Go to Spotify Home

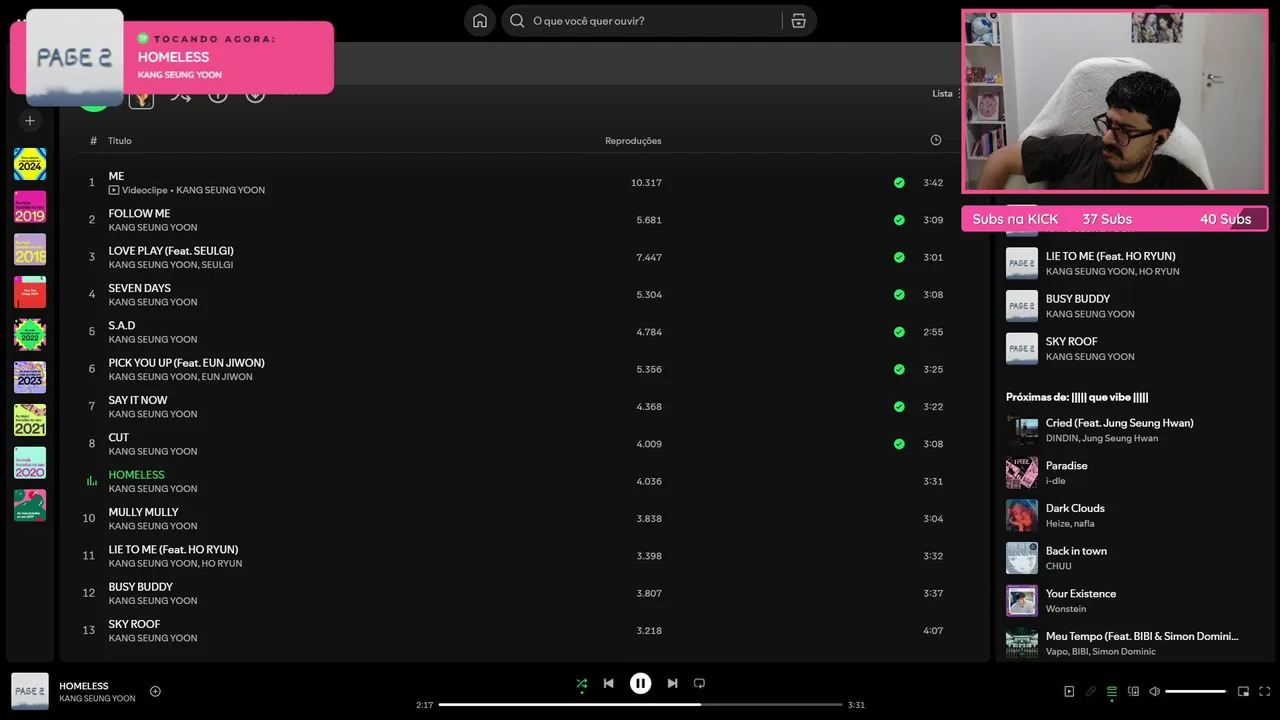tap(480, 21)
